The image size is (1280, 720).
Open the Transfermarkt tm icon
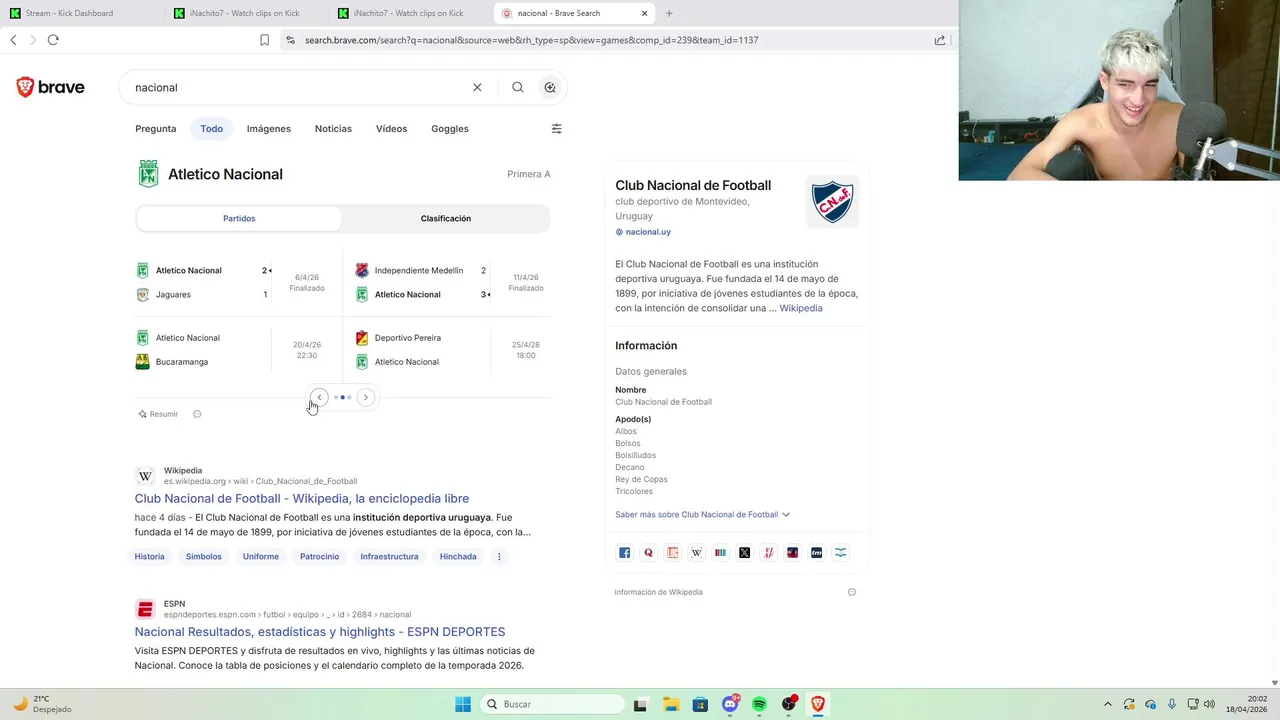(x=817, y=552)
